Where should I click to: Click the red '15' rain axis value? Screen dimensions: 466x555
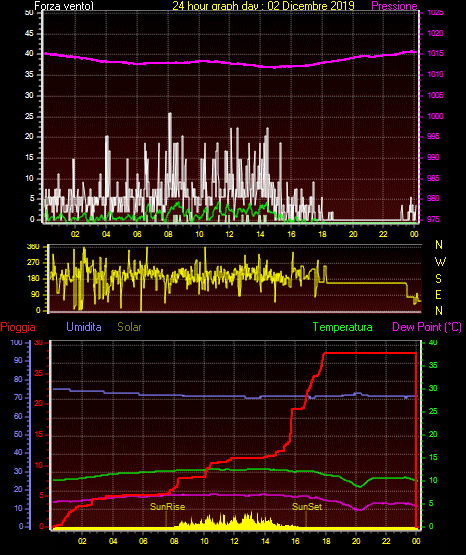39,434
